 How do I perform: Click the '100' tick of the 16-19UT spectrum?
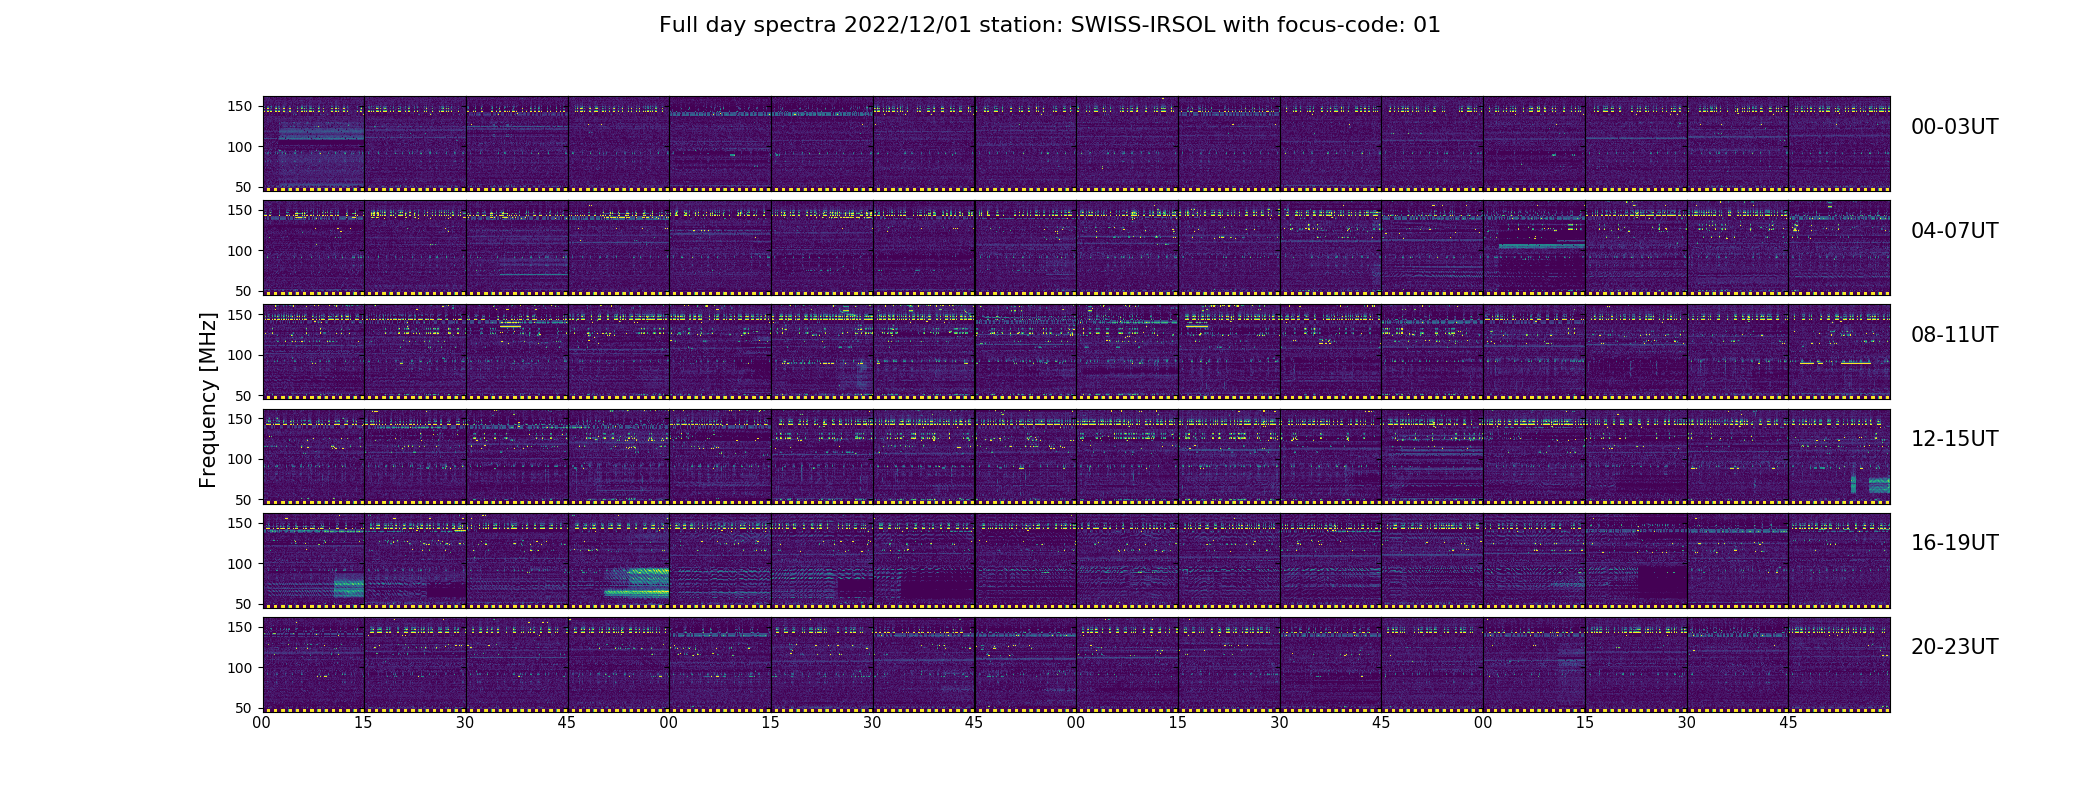coord(240,564)
